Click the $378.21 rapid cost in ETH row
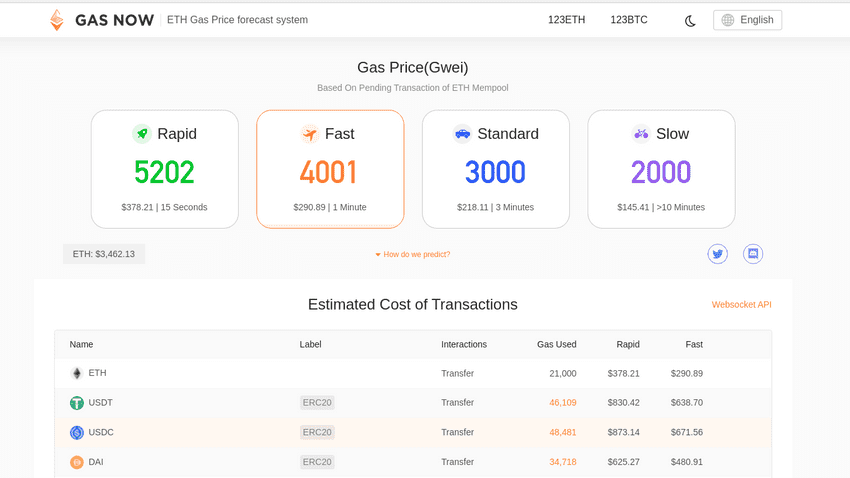 pos(623,373)
